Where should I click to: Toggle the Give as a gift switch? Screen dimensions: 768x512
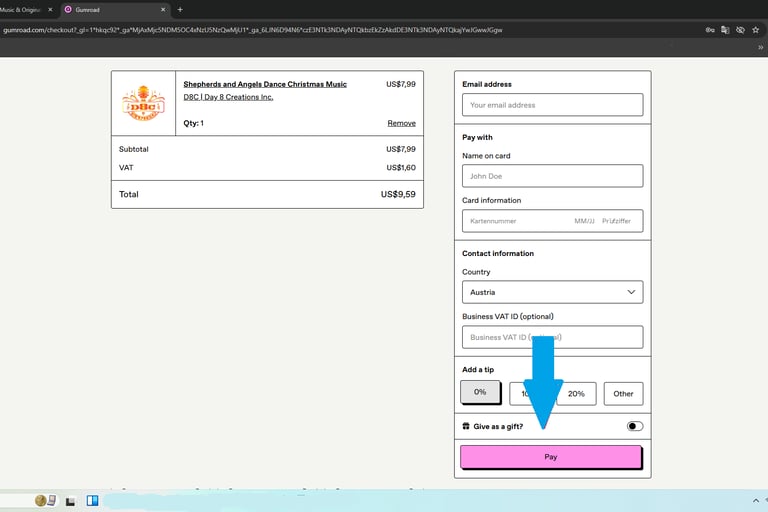click(635, 426)
